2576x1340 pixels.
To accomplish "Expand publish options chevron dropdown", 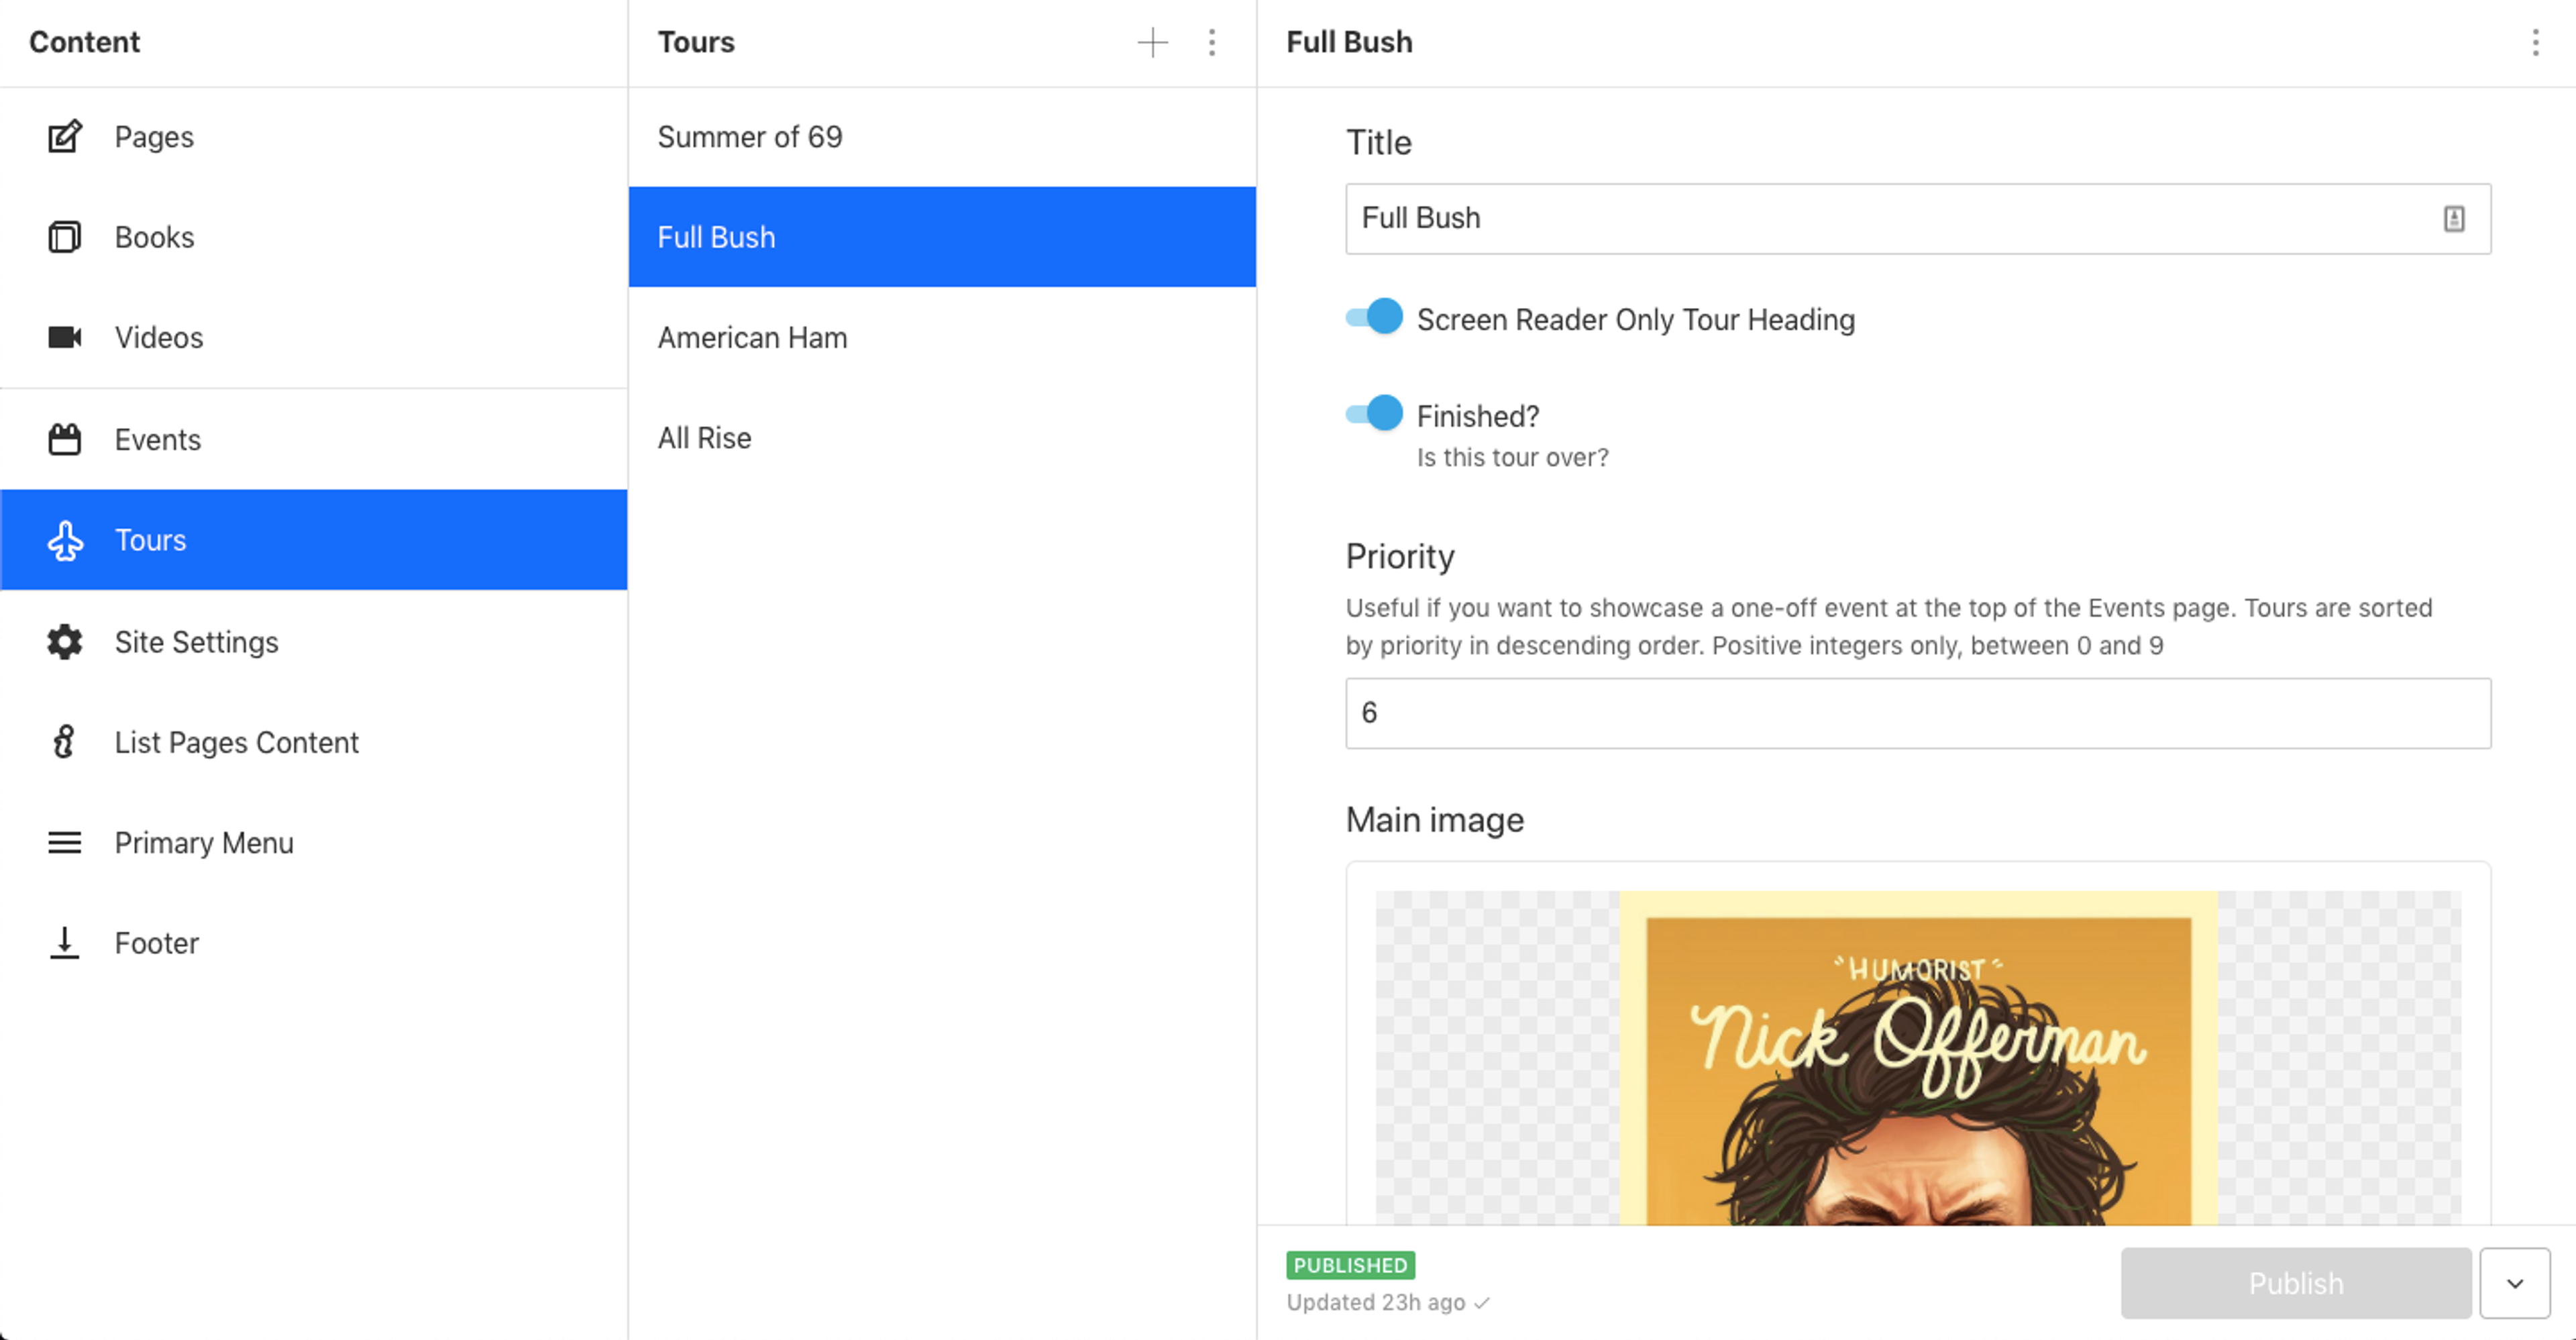I will click(x=2514, y=1283).
